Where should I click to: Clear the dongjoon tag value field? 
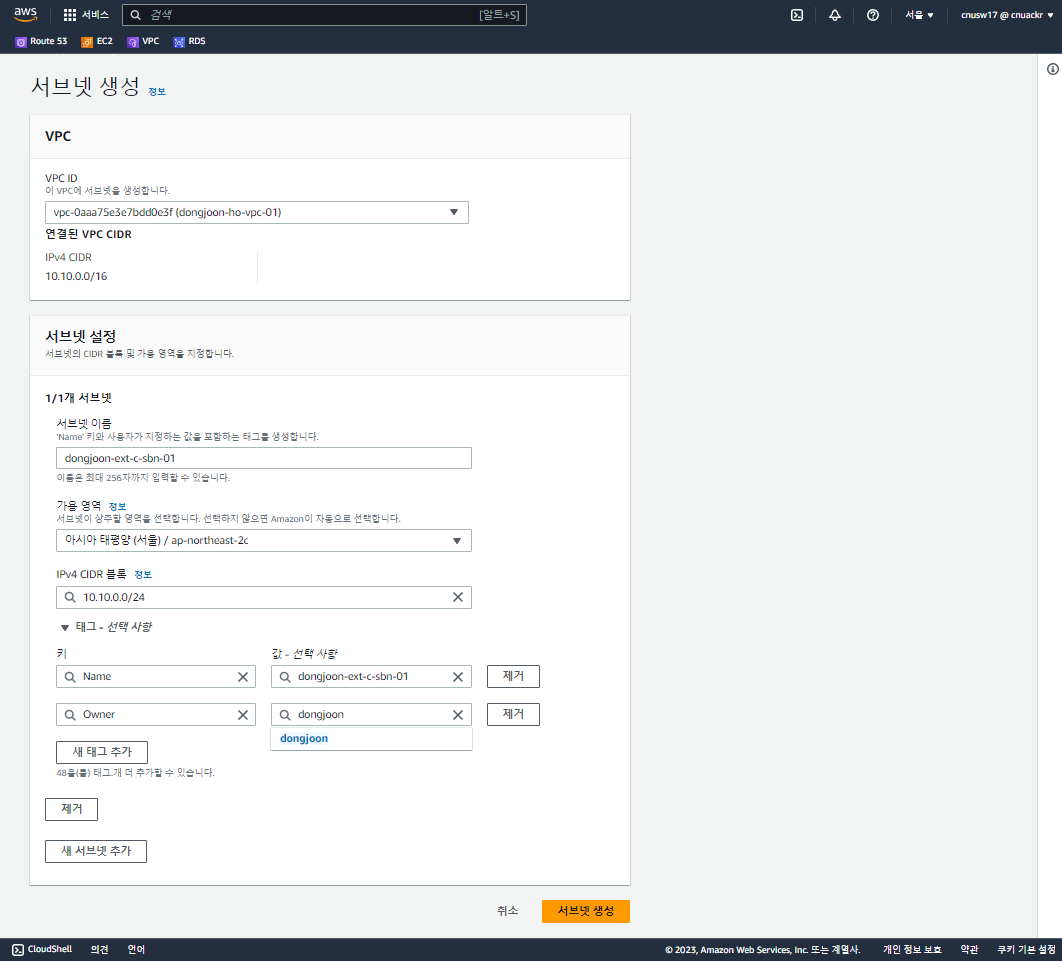(x=458, y=715)
